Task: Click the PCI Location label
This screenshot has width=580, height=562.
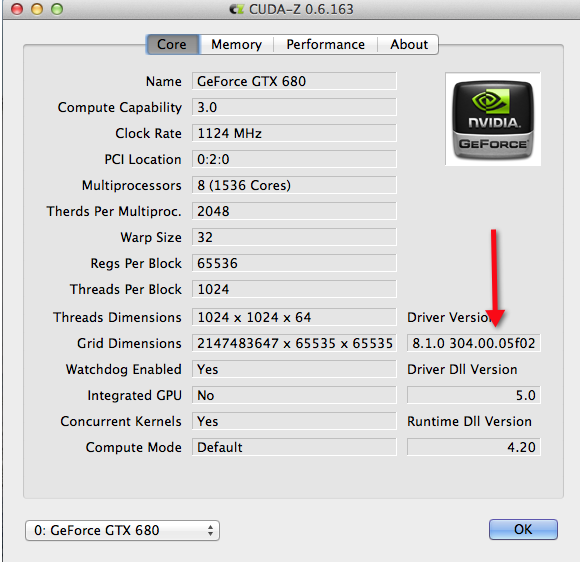Action: tap(143, 159)
